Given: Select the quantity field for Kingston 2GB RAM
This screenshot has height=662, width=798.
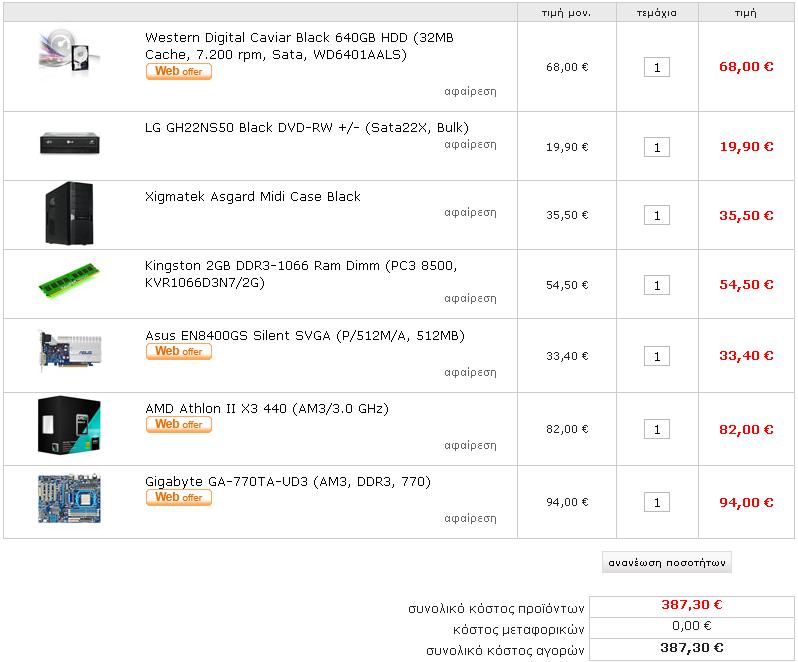Looking at the screenshot, I should point(657,285).
